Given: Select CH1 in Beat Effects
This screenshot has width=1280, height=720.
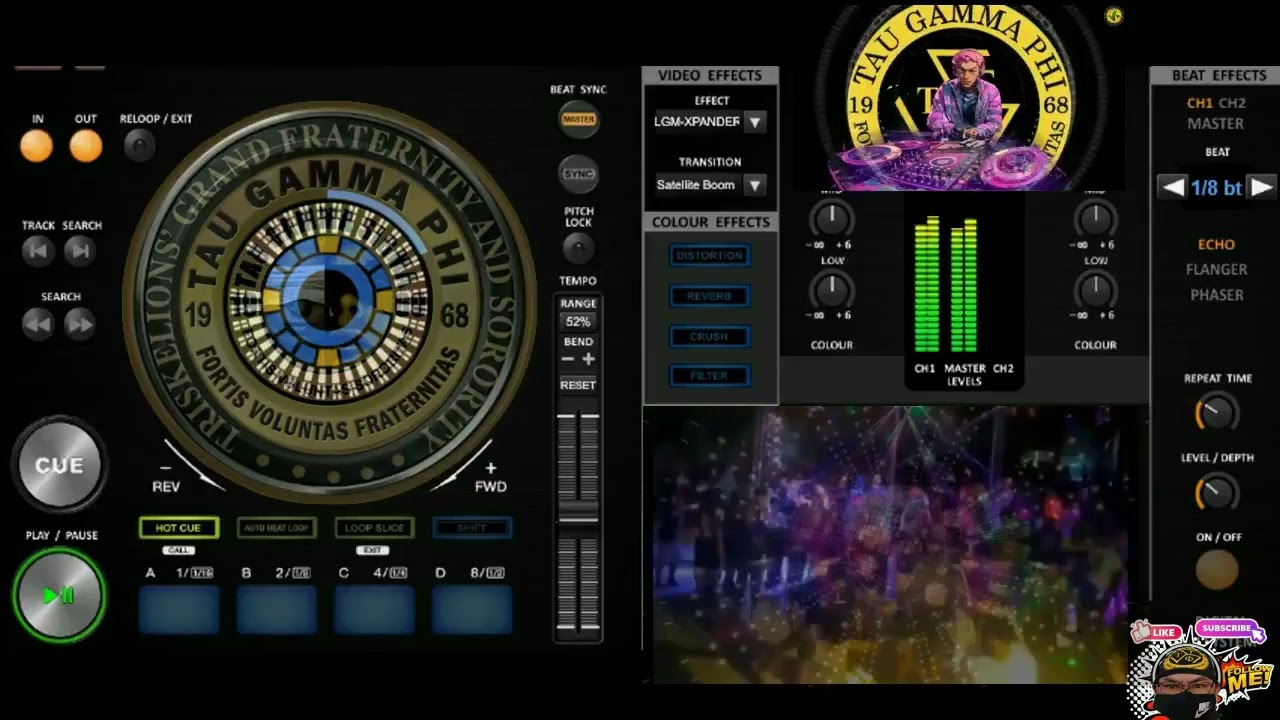Looking at the screenshot, I should coord(1200,103).
